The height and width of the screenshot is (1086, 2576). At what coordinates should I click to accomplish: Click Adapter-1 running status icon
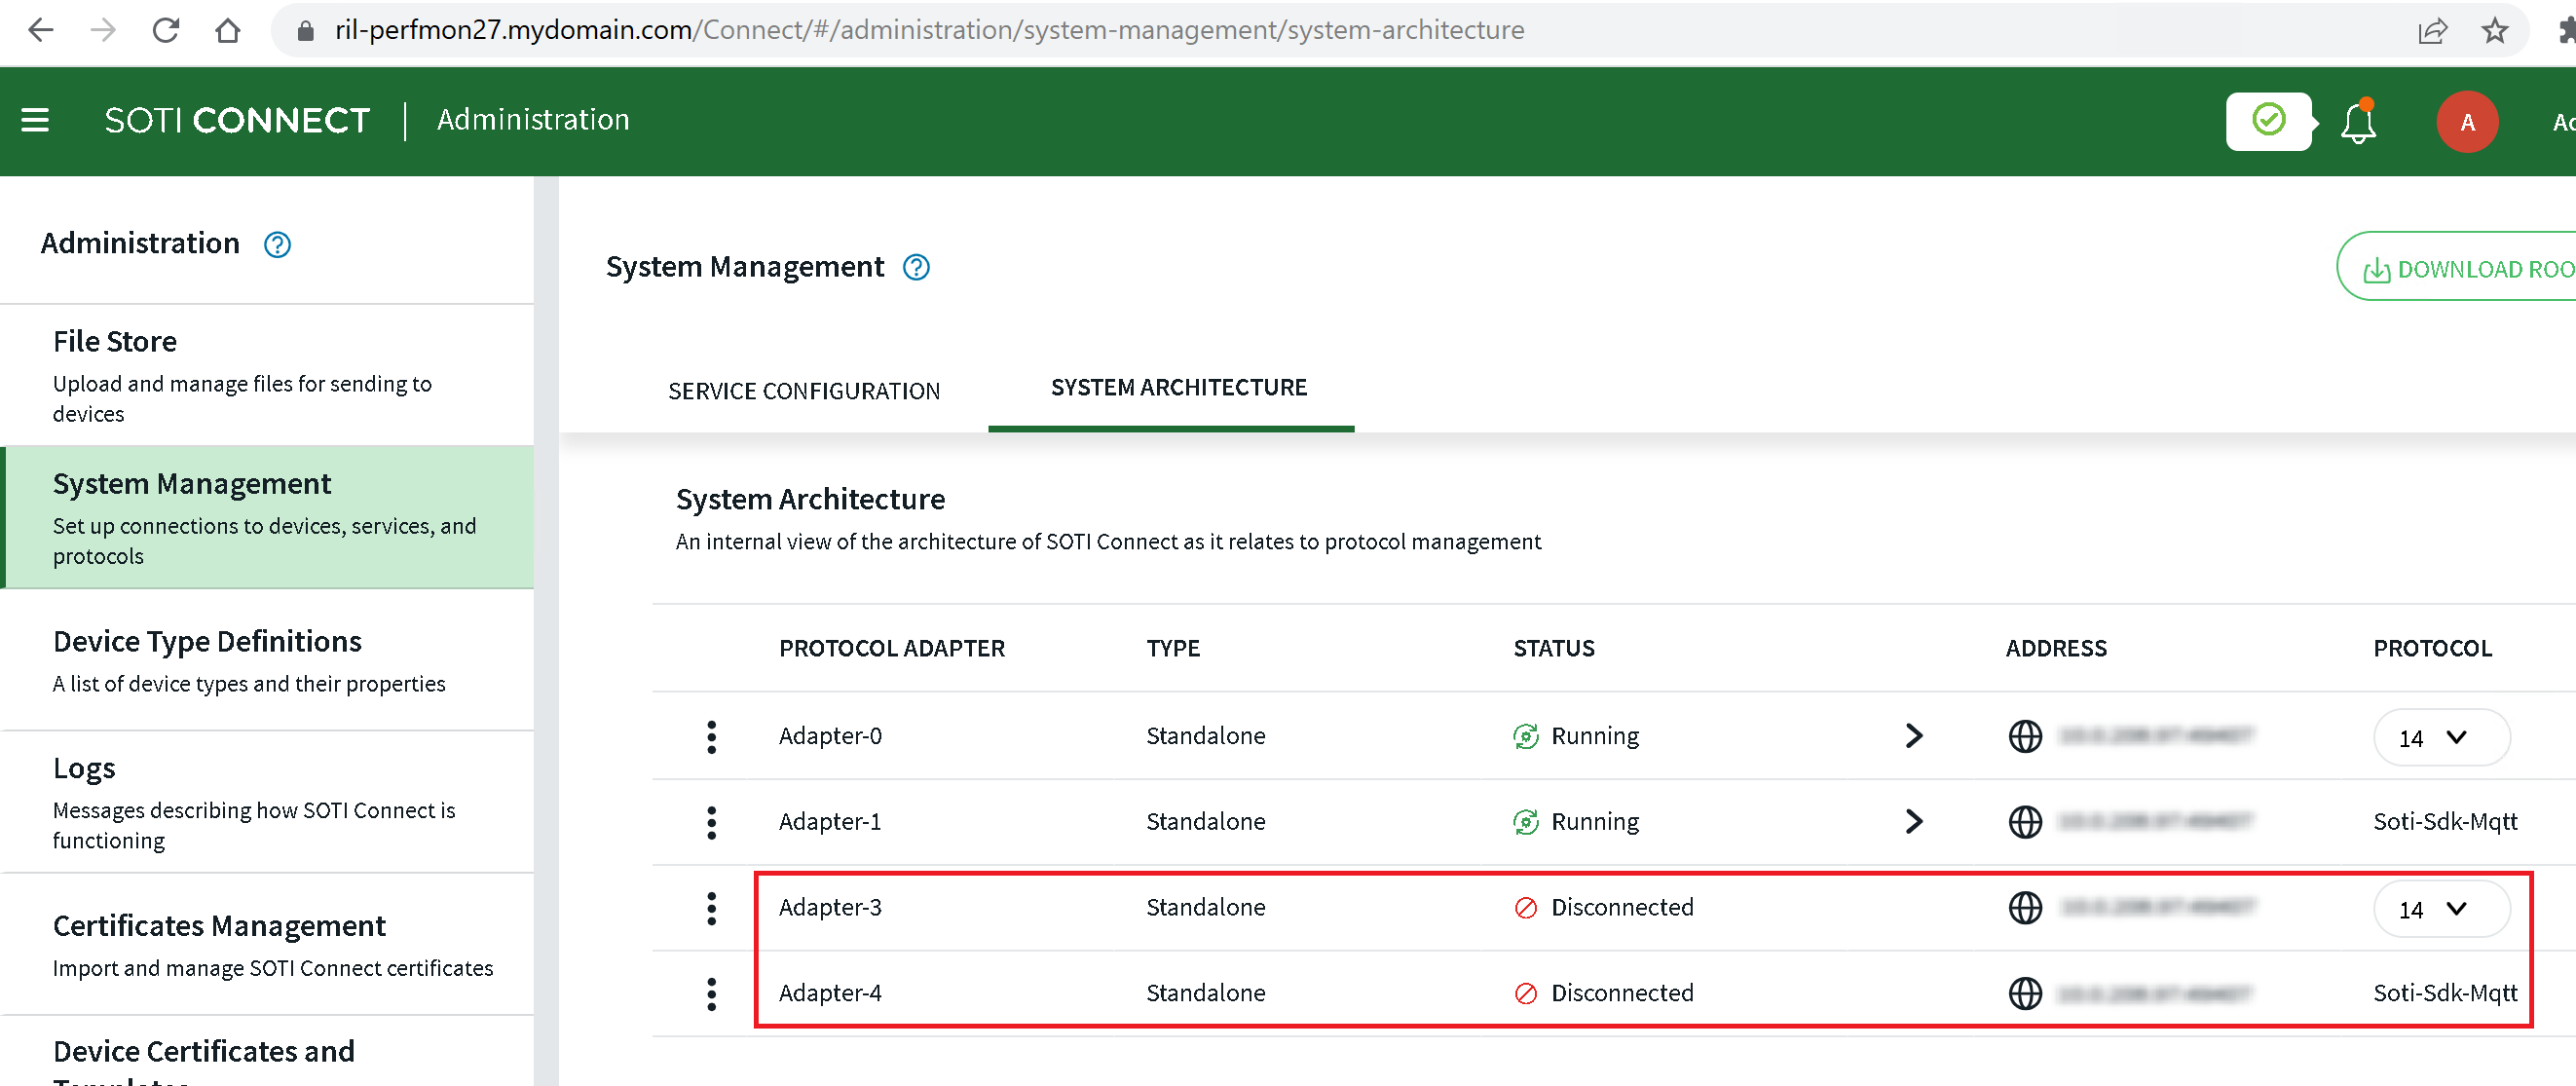1525,823
